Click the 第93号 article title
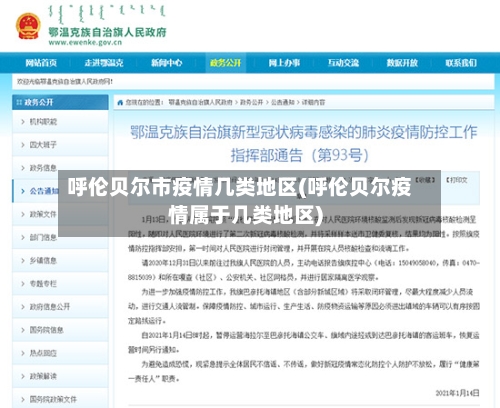The height and width of the screenshot is (408, 500). point(304,144)
